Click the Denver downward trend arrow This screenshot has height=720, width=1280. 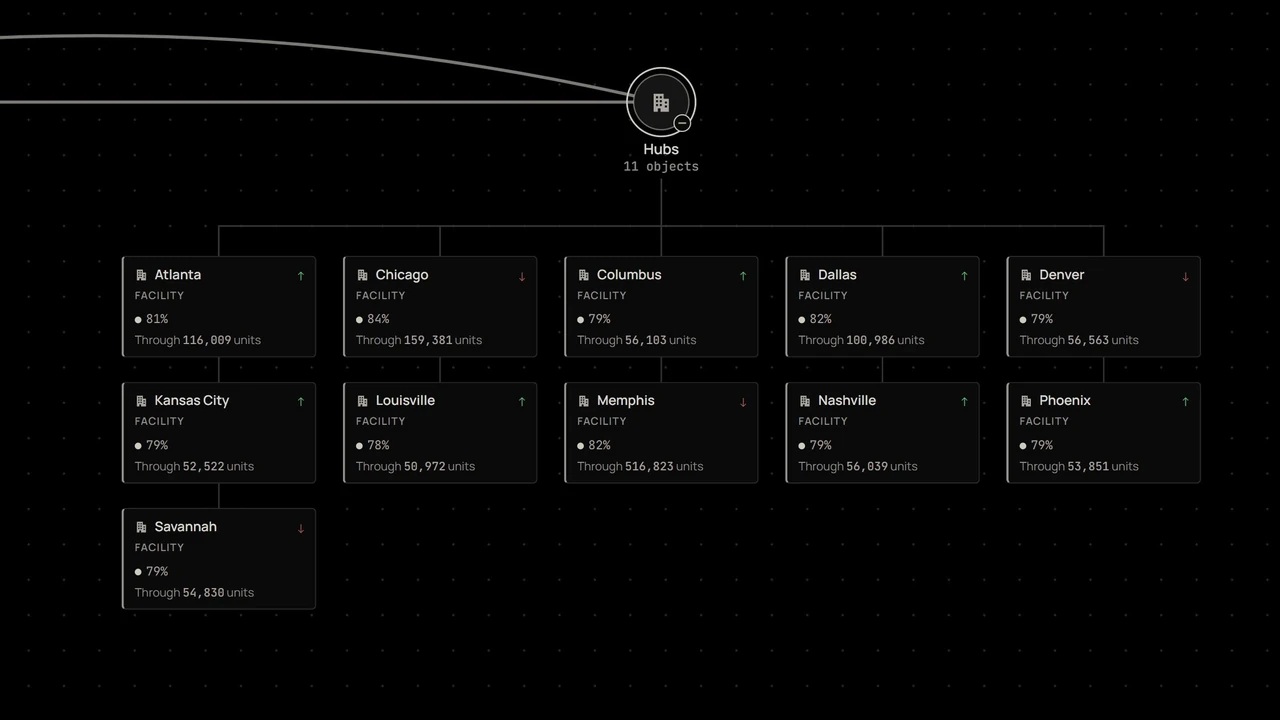pyautogui.click(x=1185, y=276)
